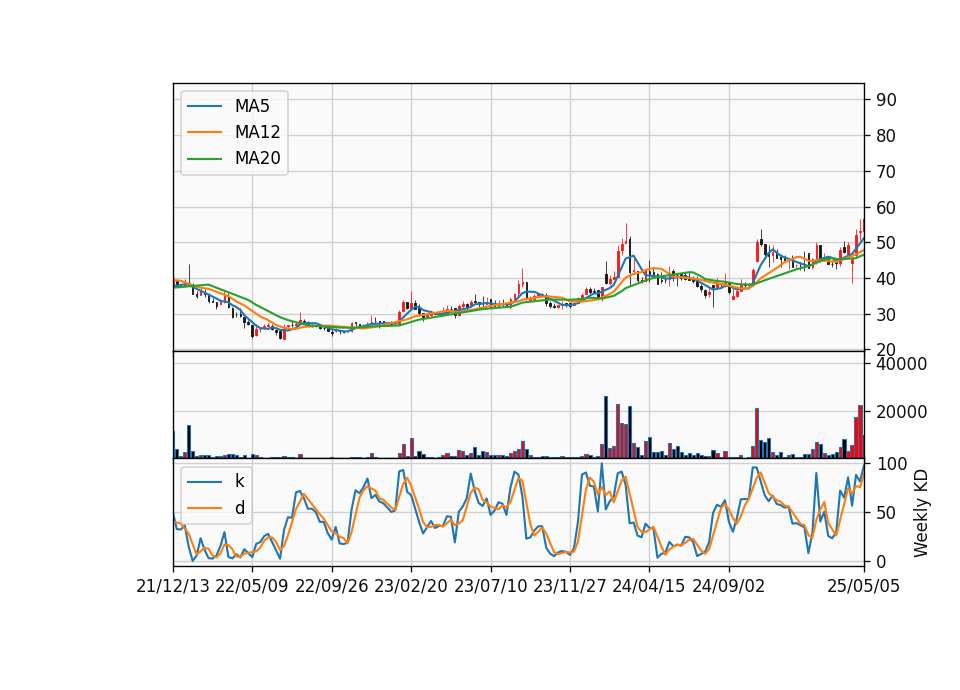This screenshot has height=690, width=960.
Task: Select the 23/02/20 date tick label
Action: pyautogui.click(x=411, y=586)
